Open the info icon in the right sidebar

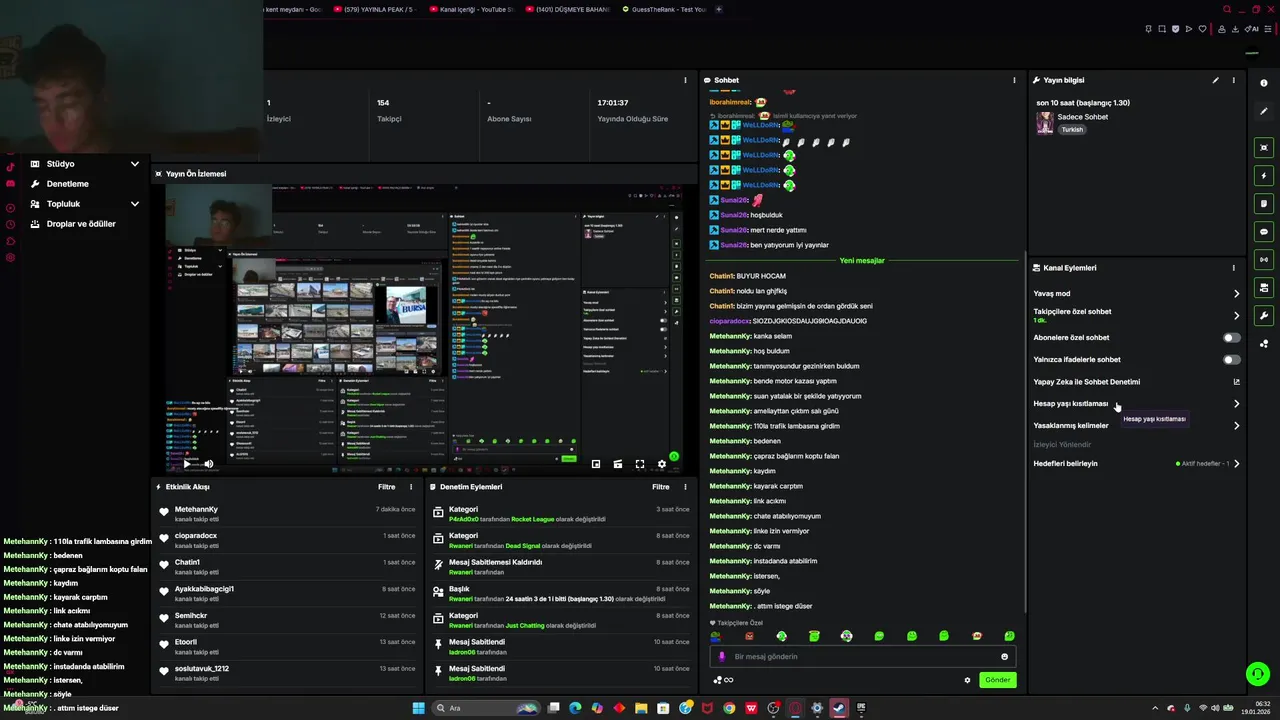click(x=1264, y=83)
